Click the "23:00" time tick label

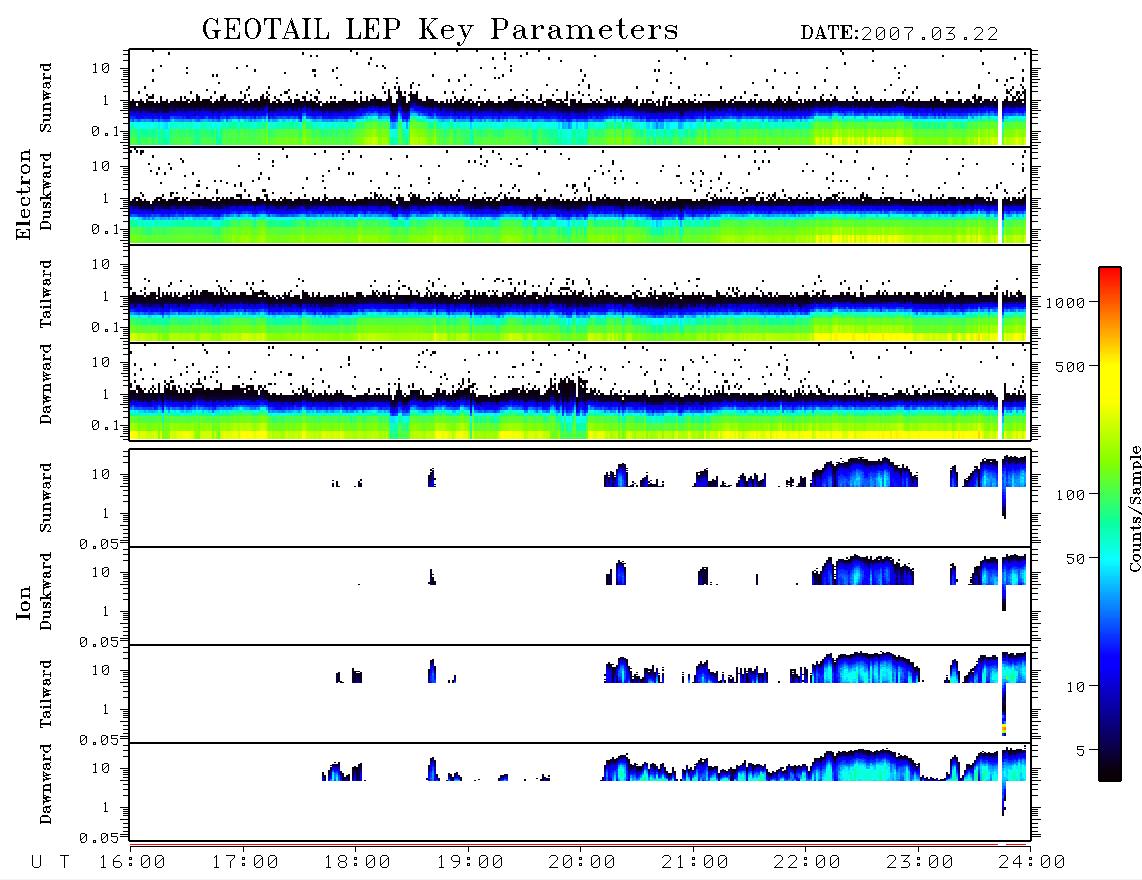pyautogui.click(x=920, y=862)
